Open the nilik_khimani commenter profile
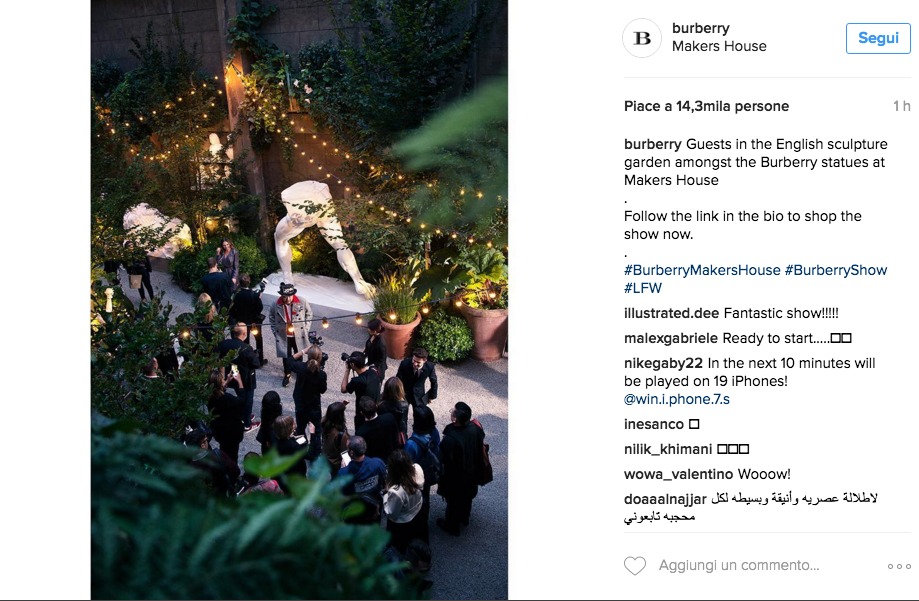The width and height of the screenshot is (919, 601). click(668, 450)
